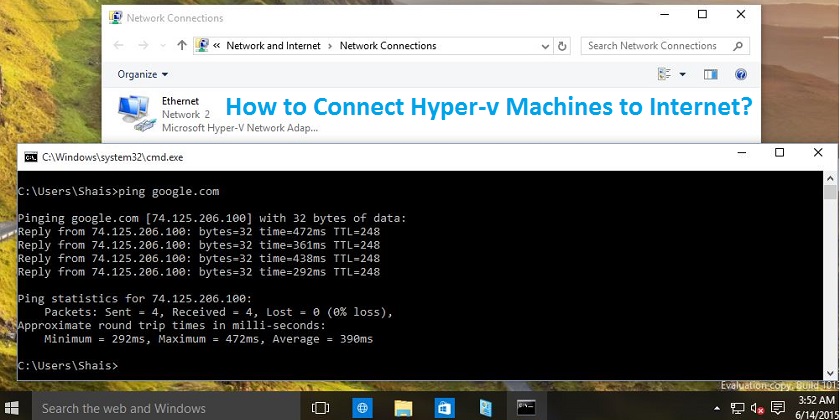Image resolution: width=840 pixels, height=420 pixels.
Task: Click cmd scrollbar up arrow
Action: coord(830,178)
